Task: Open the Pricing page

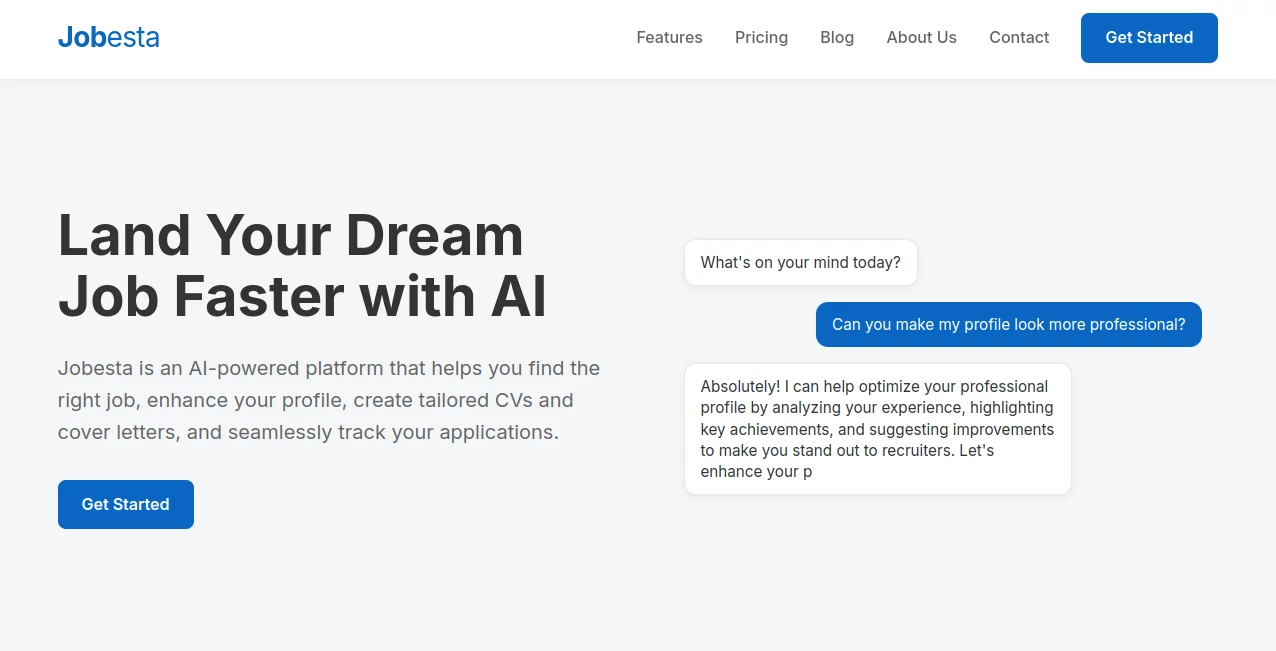Action: [761, 37]
